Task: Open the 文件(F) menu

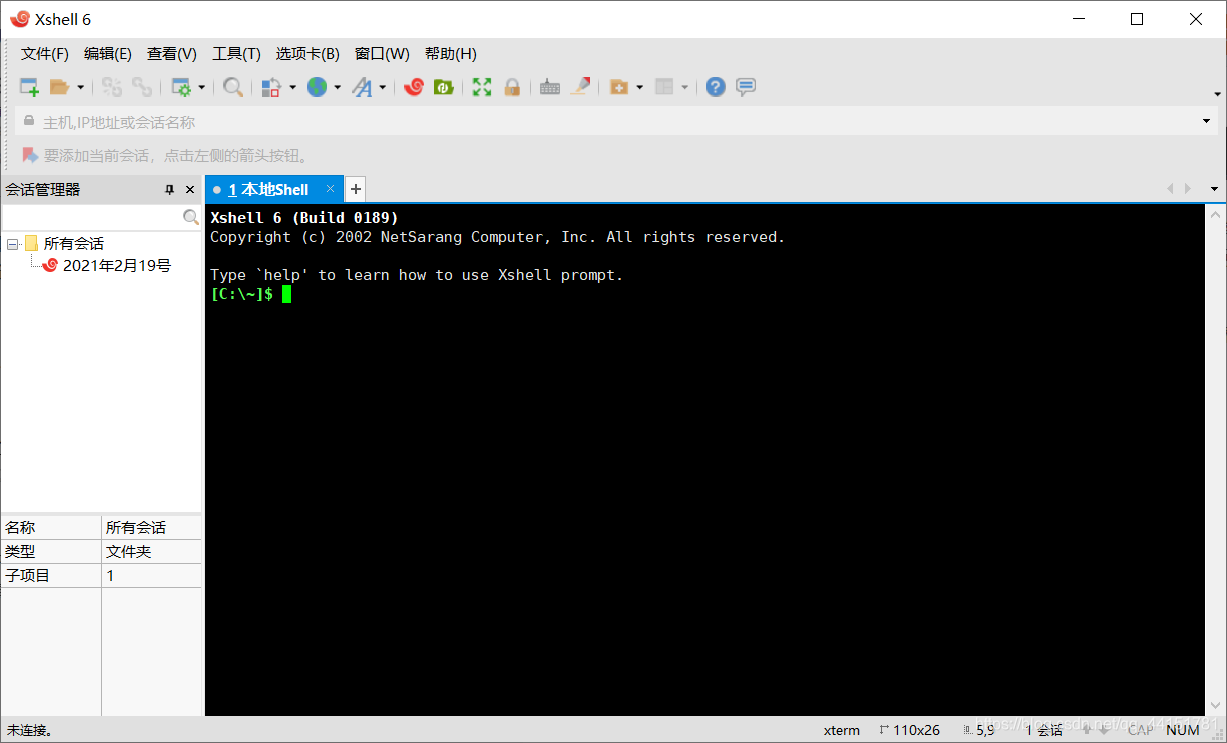Action: [45, 54]
